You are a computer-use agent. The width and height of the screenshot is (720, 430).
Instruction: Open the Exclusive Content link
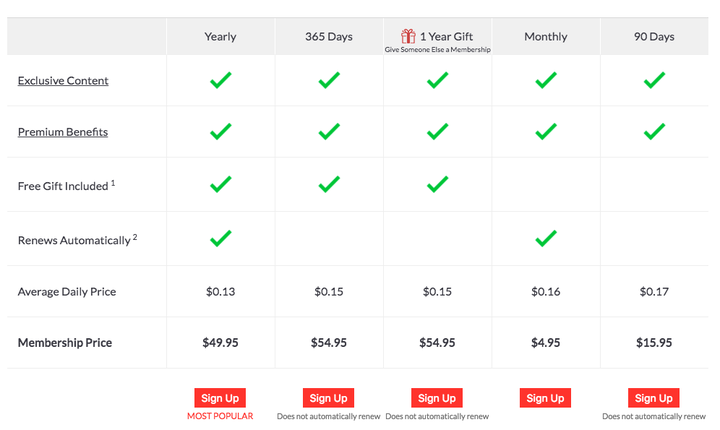coord(63,80)
